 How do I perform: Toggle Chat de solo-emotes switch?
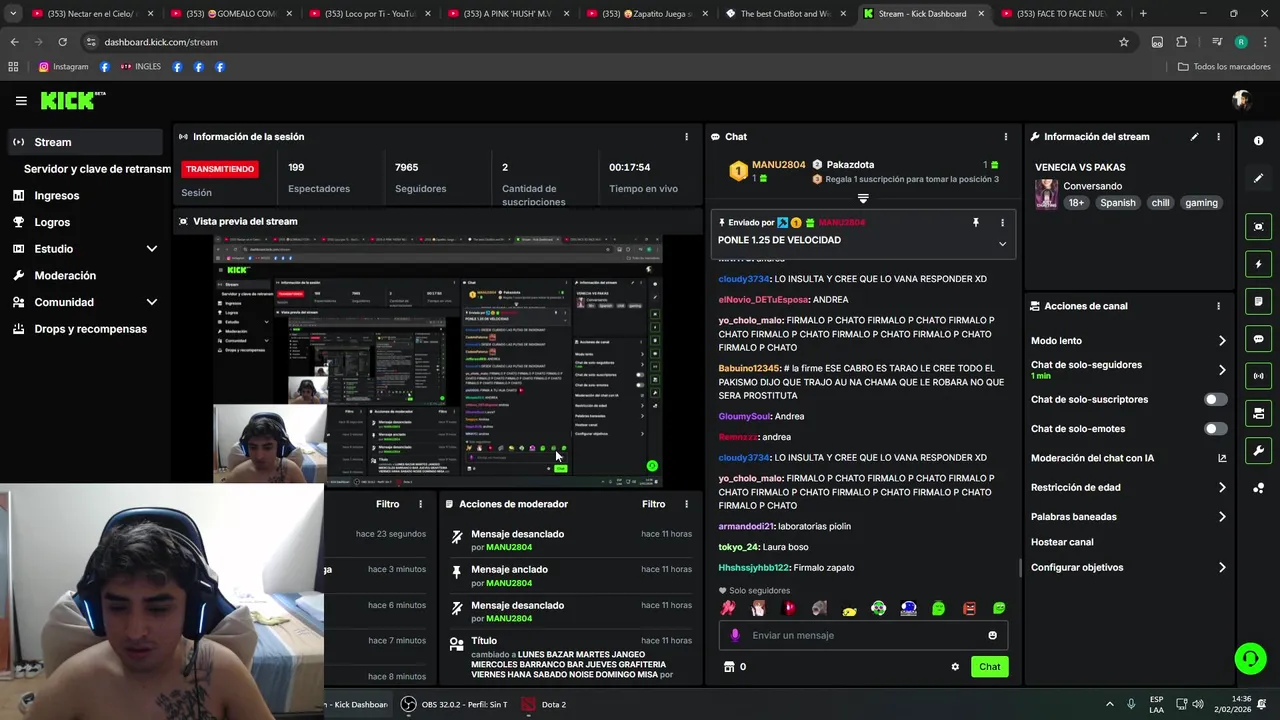(1215, 429)
